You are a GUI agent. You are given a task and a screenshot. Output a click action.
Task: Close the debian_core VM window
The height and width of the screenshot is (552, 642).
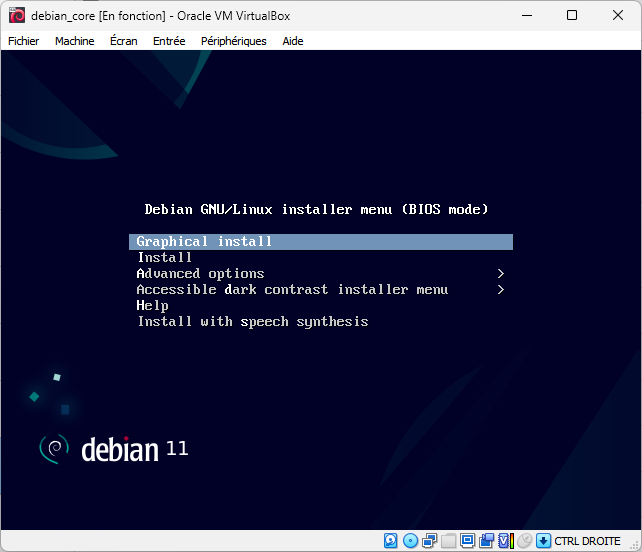pyautogui.click(x=618, y=16)
